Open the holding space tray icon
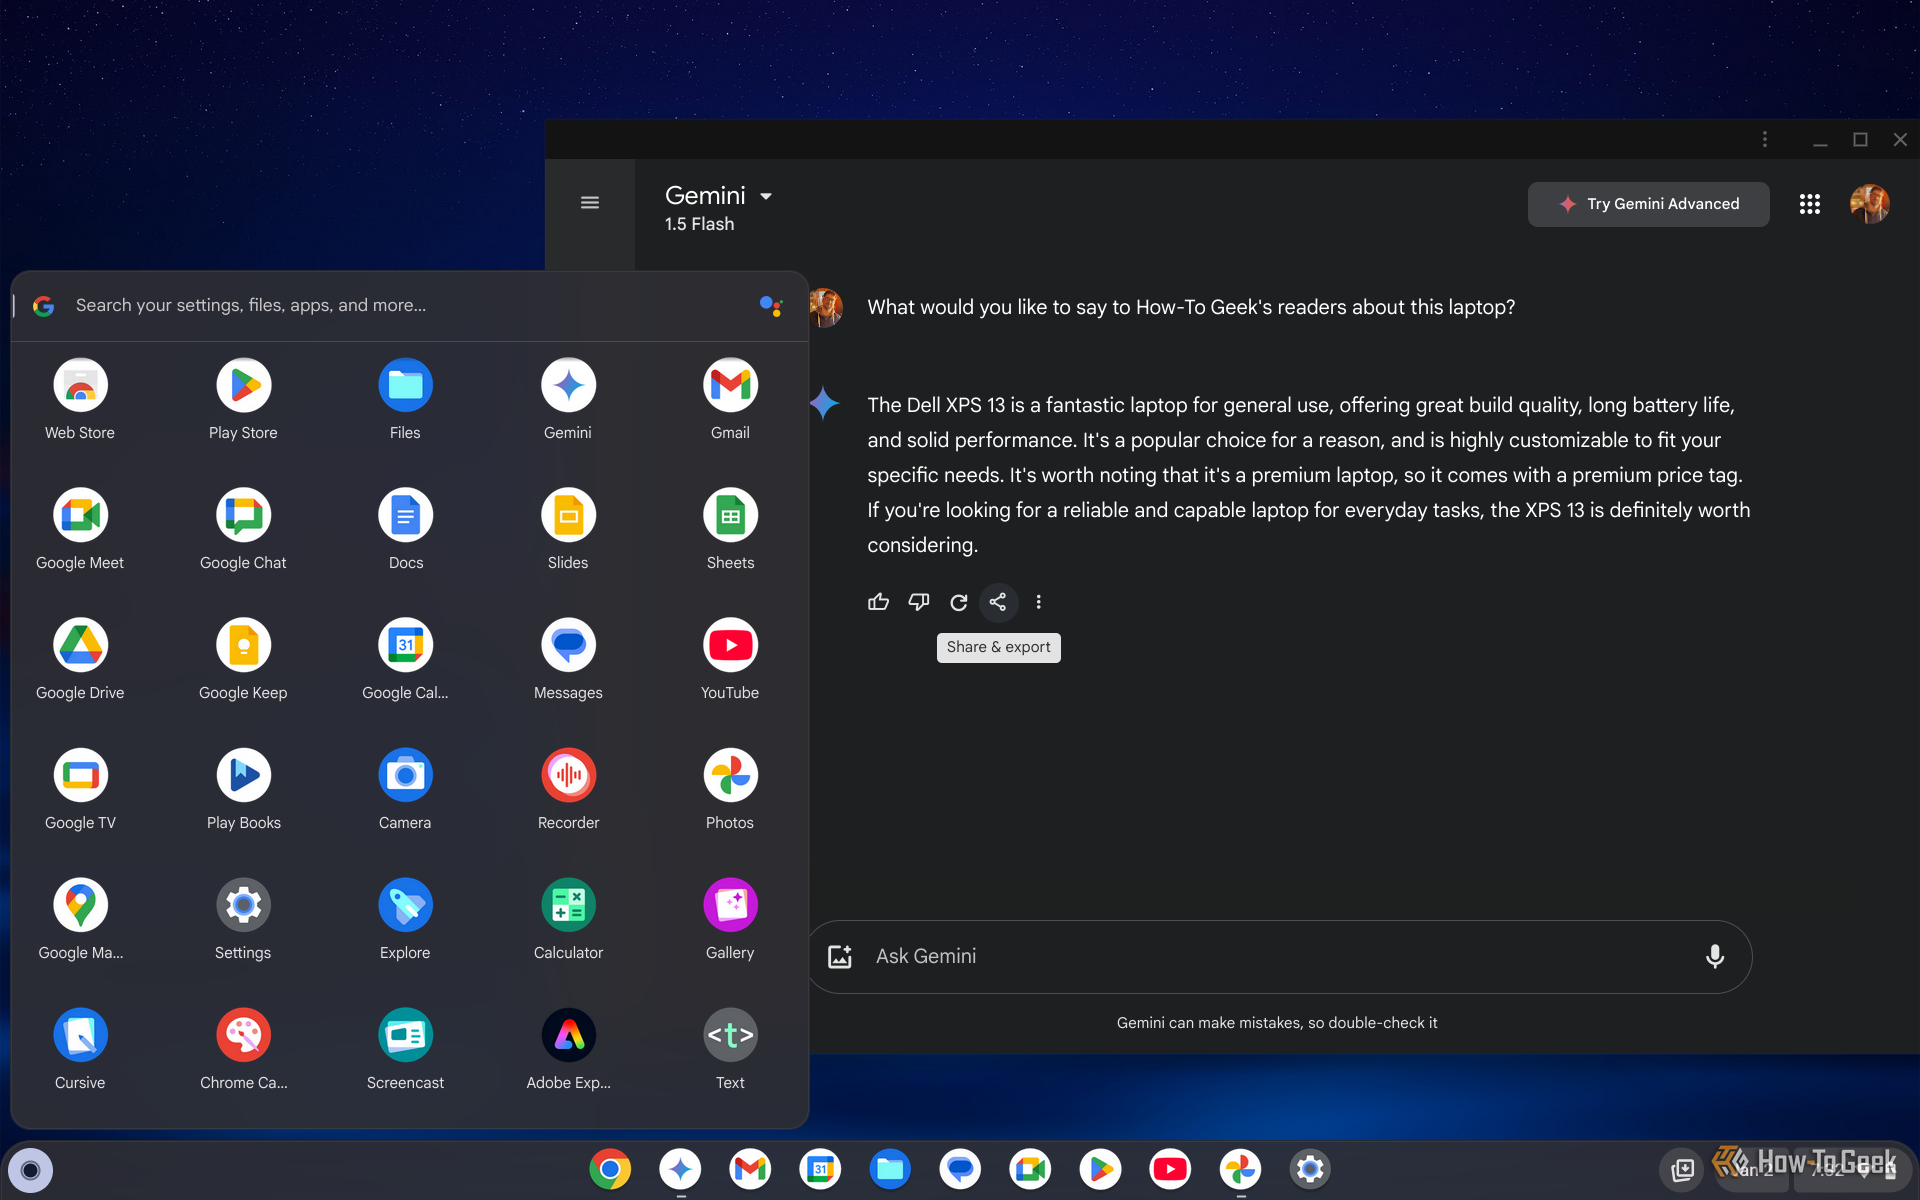This screenshot has width=1920, height=1200. pyautogui.click(x=1682, y=1169)
